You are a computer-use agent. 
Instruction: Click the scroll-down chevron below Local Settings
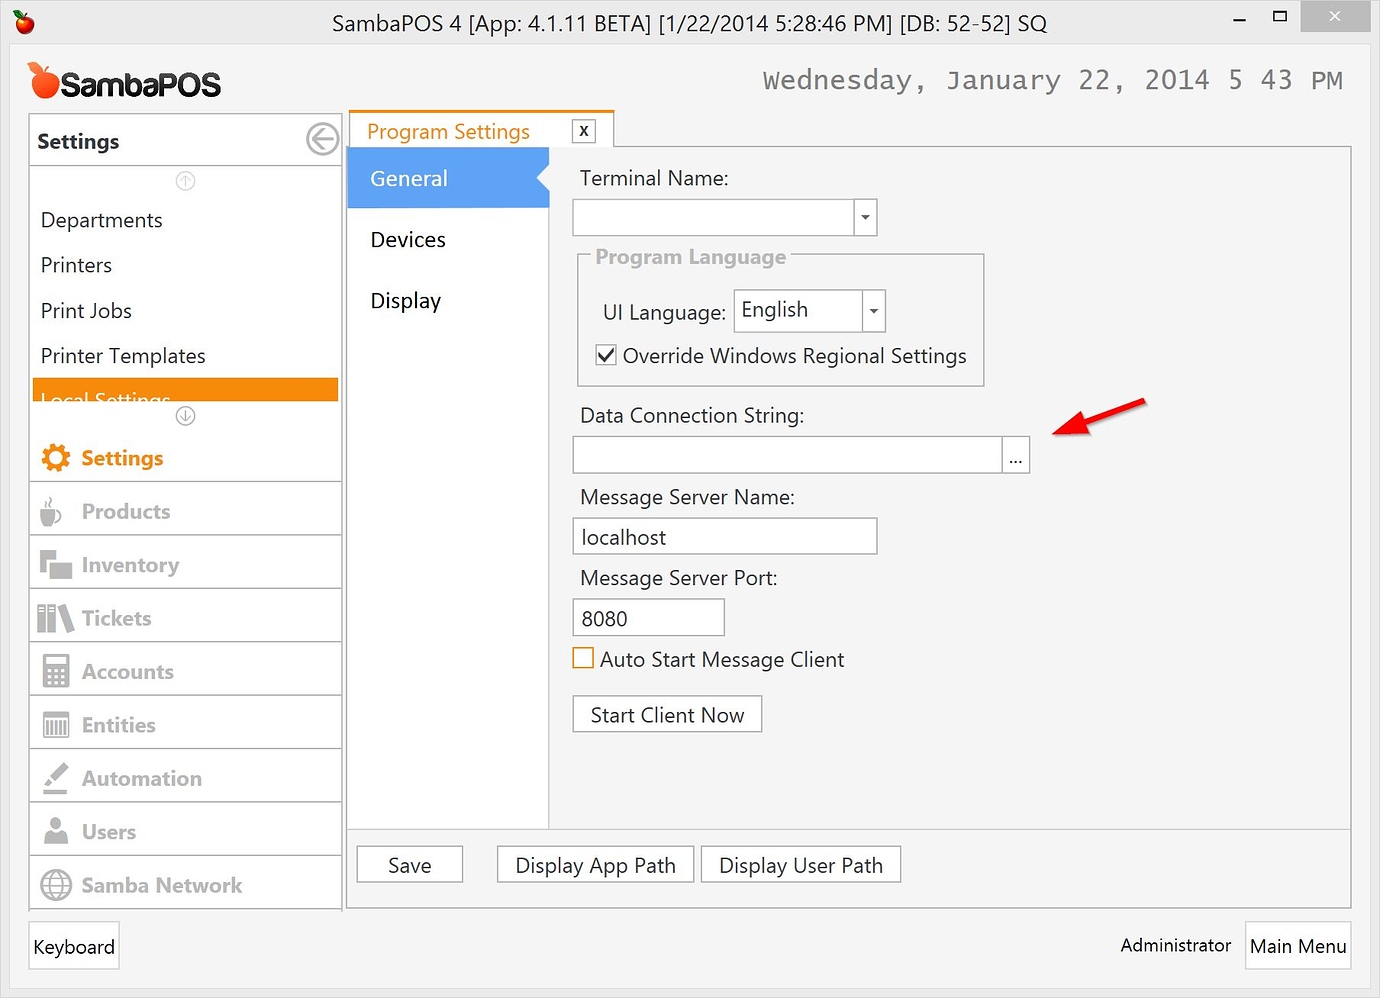point(184,416)
